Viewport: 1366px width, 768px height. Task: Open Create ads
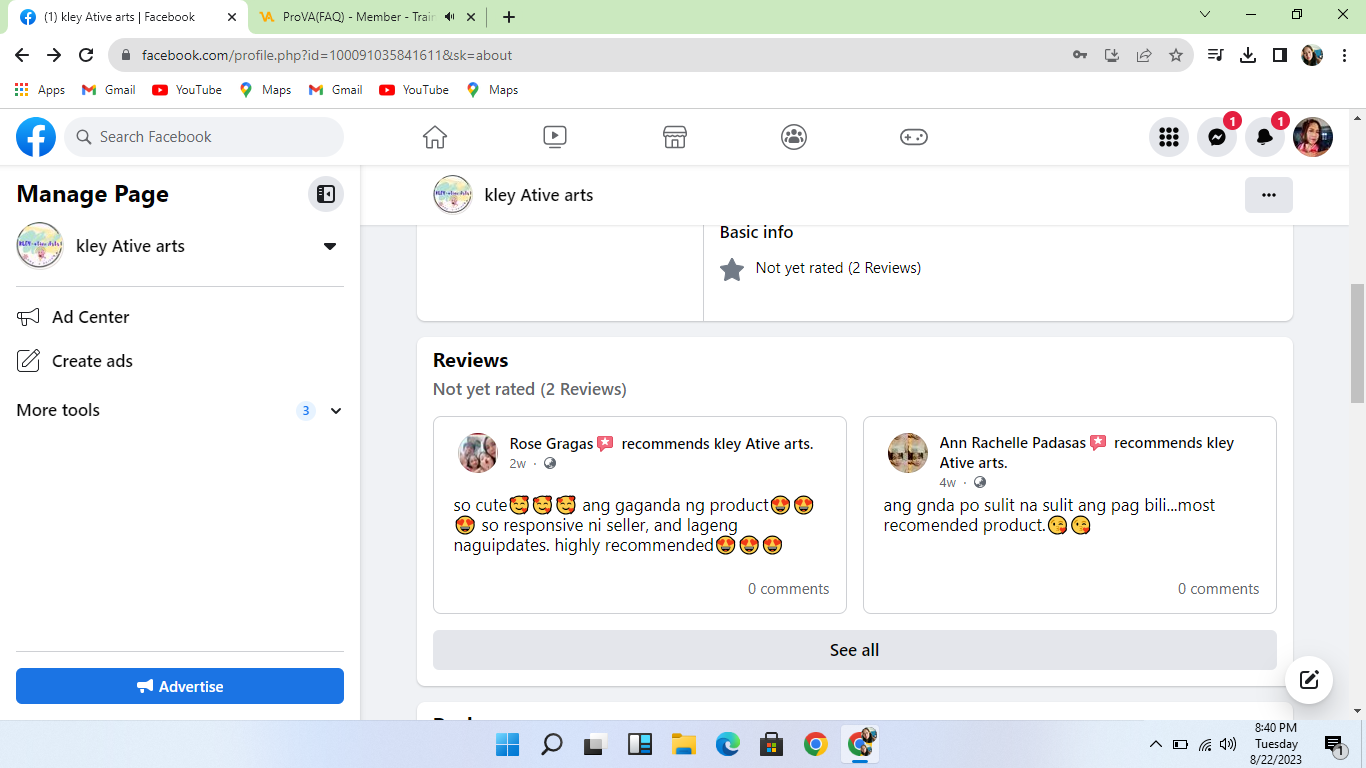tap(180, 361)
